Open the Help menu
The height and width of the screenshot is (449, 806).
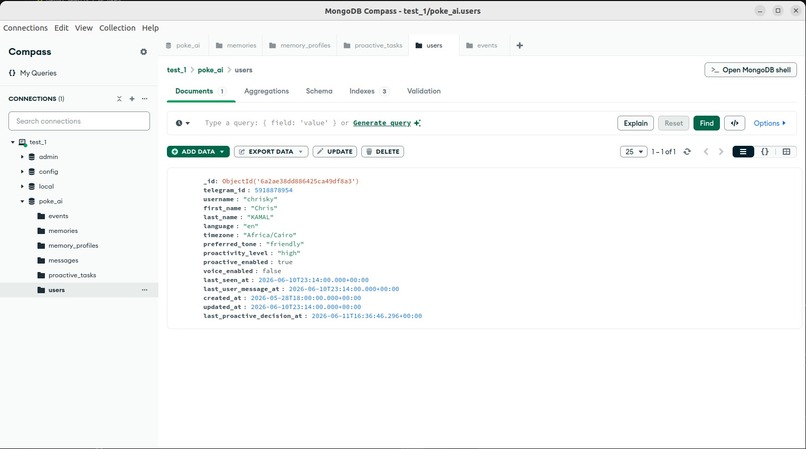[150, 28]
